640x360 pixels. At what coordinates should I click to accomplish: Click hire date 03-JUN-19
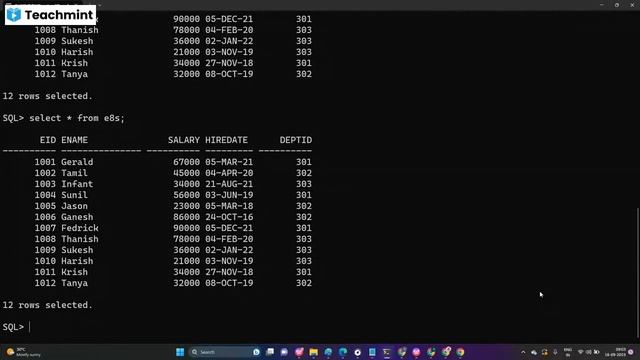pos(229,195)
